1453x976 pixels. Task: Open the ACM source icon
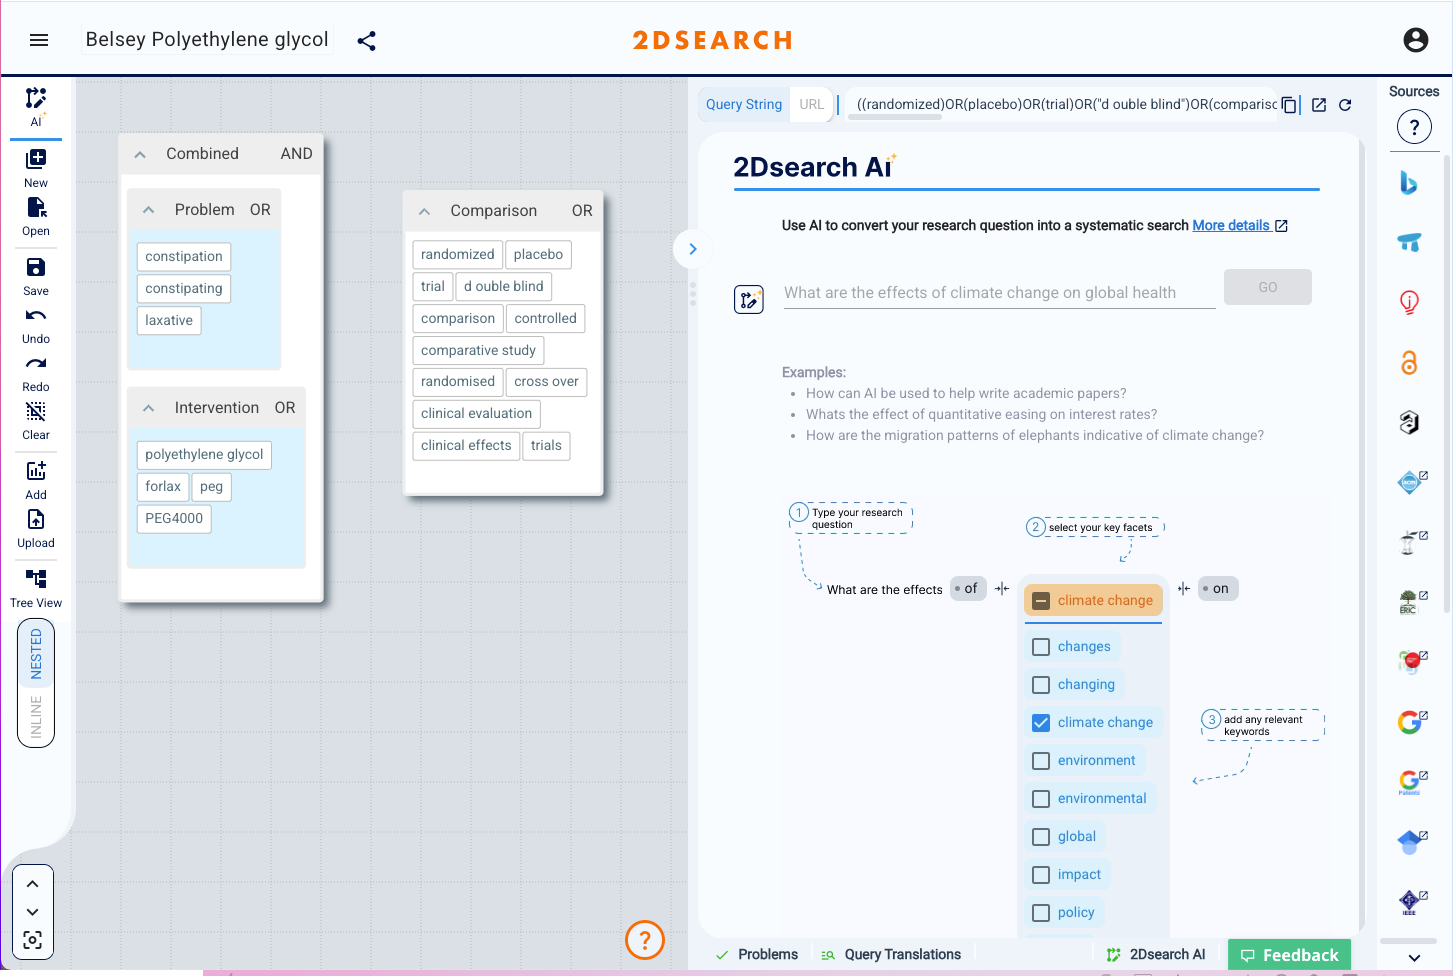[1408, 482]
